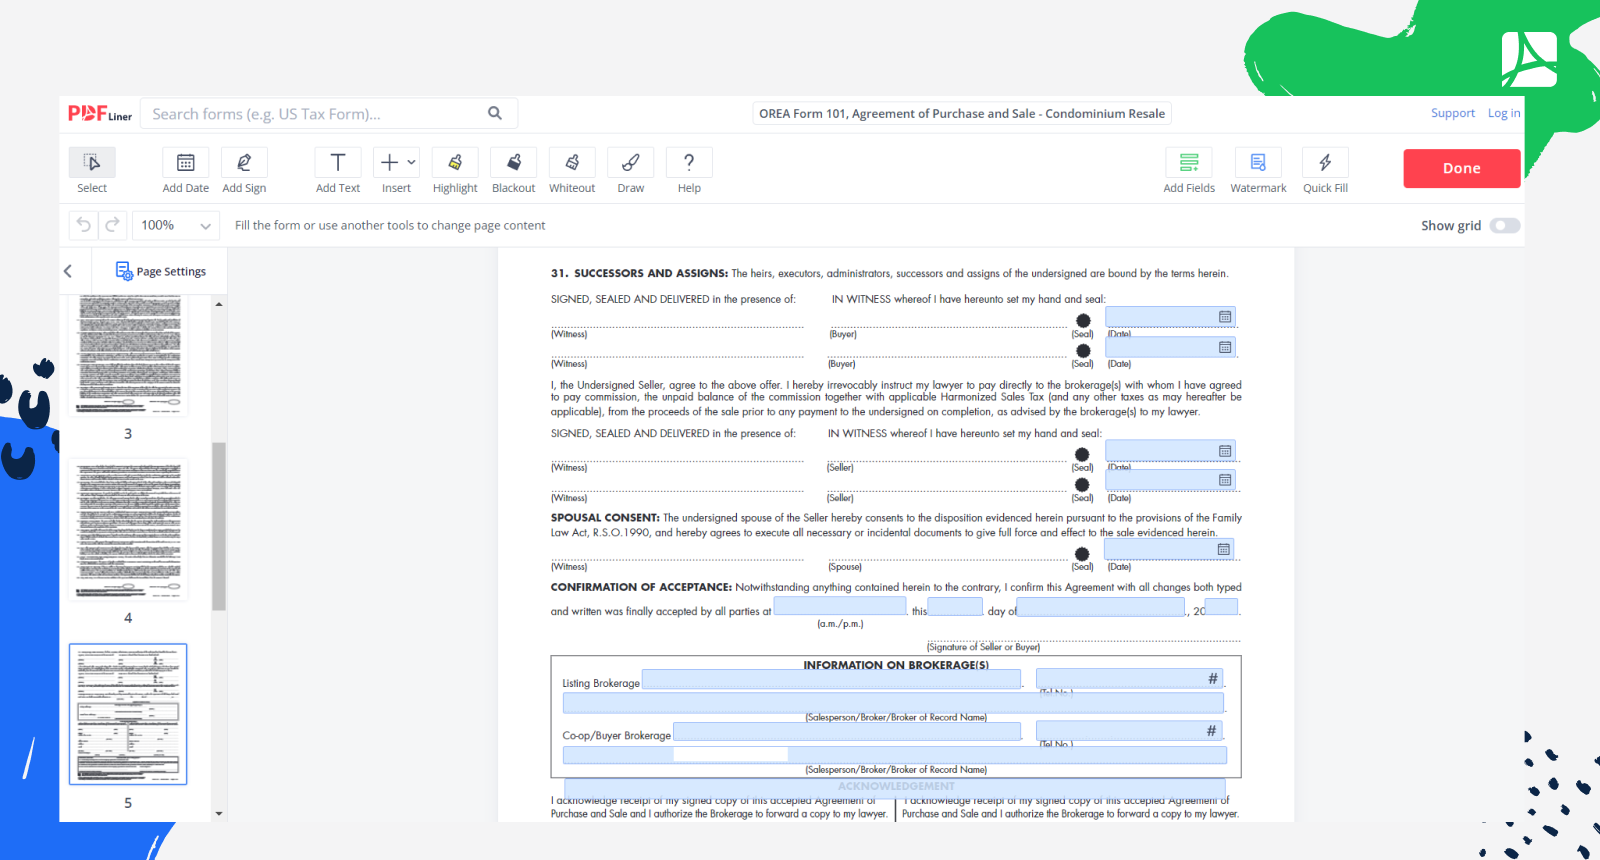This screenshot has height=860, width=1600.
Task: Click the 'this' day number field
Action: [x=956, y=606]
